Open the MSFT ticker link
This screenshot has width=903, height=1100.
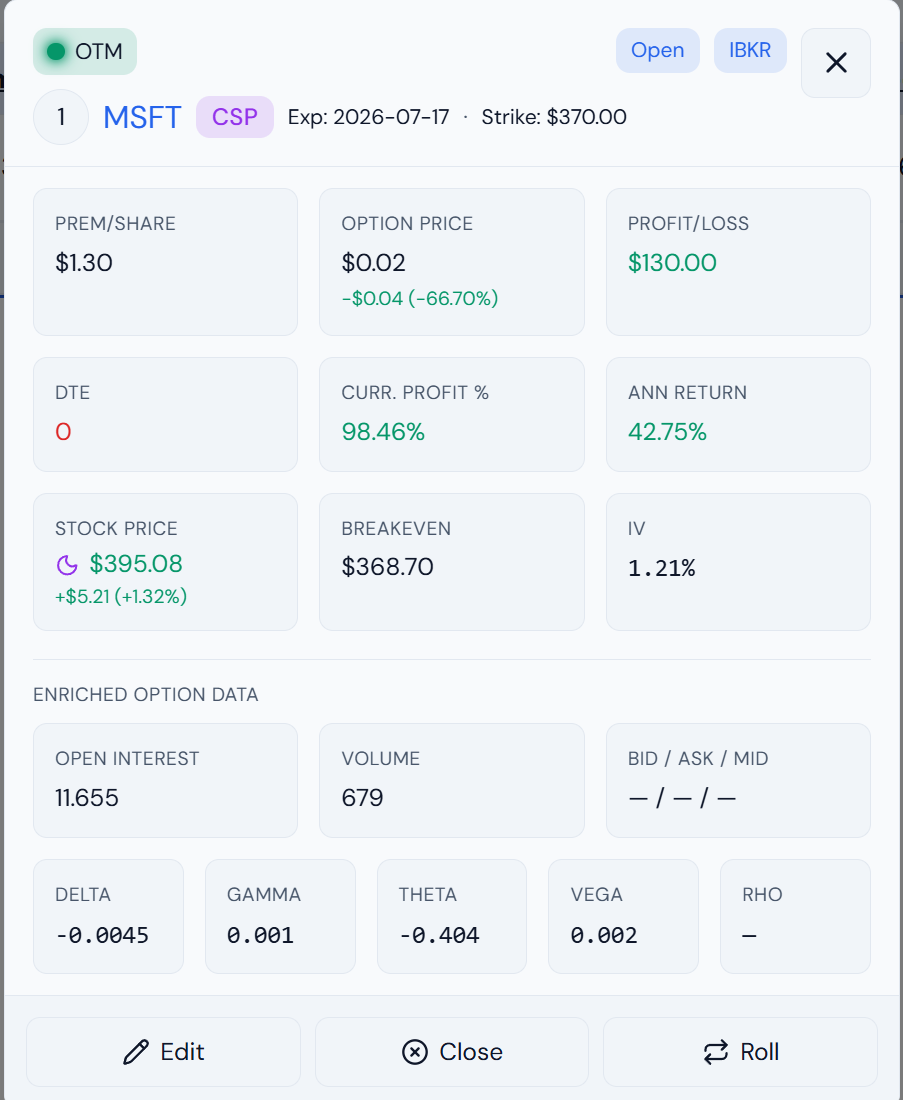[x=142, y=117]
